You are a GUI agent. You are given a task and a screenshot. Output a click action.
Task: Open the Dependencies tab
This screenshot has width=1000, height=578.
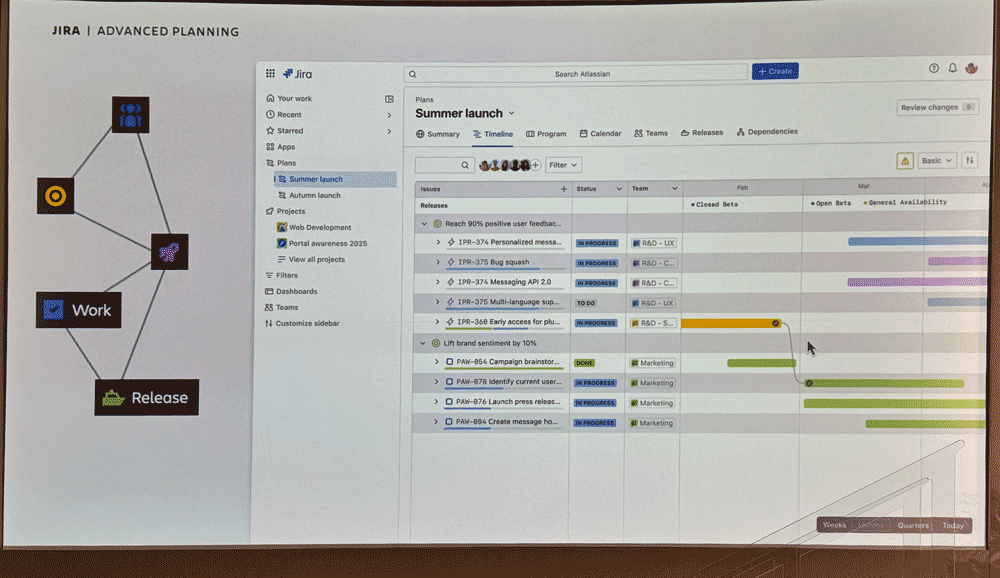click(x=767, y=132)
